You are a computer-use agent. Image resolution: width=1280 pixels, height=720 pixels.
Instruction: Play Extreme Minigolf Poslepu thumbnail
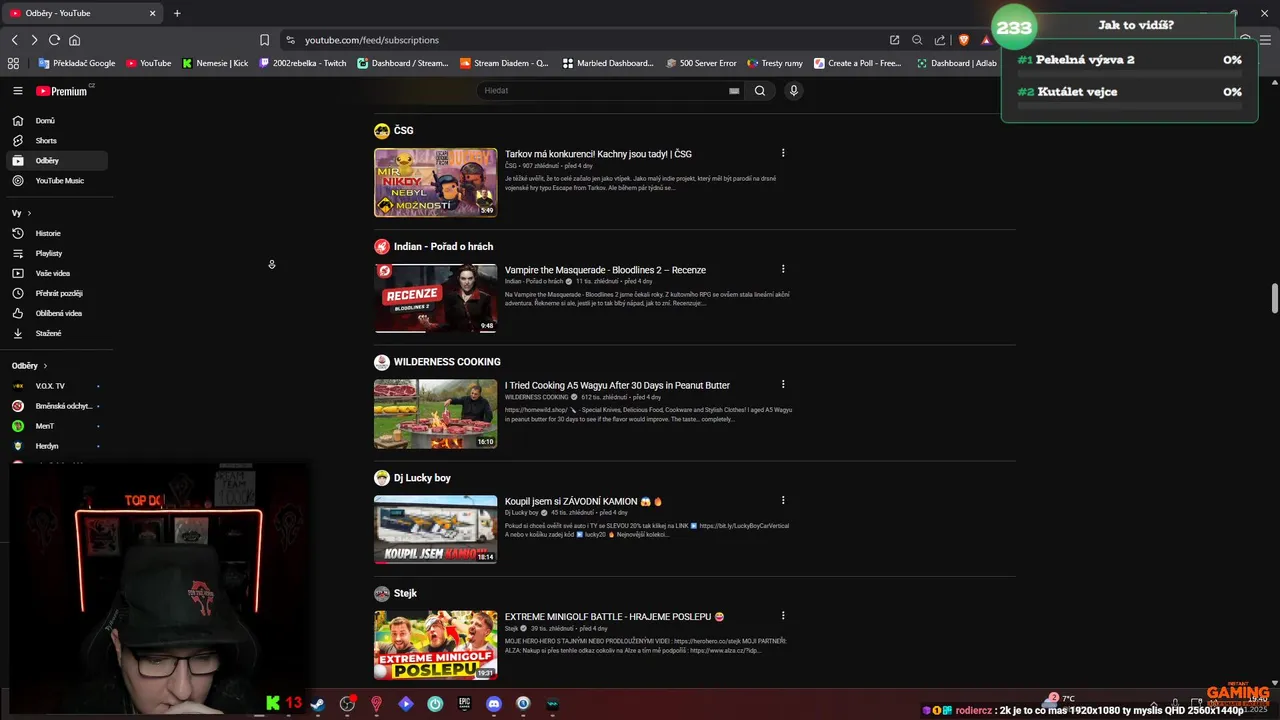(435, 645)
